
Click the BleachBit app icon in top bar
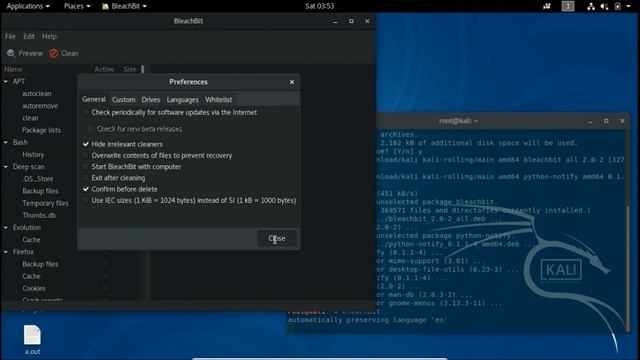pyautogui.click(x=105, y=6)
